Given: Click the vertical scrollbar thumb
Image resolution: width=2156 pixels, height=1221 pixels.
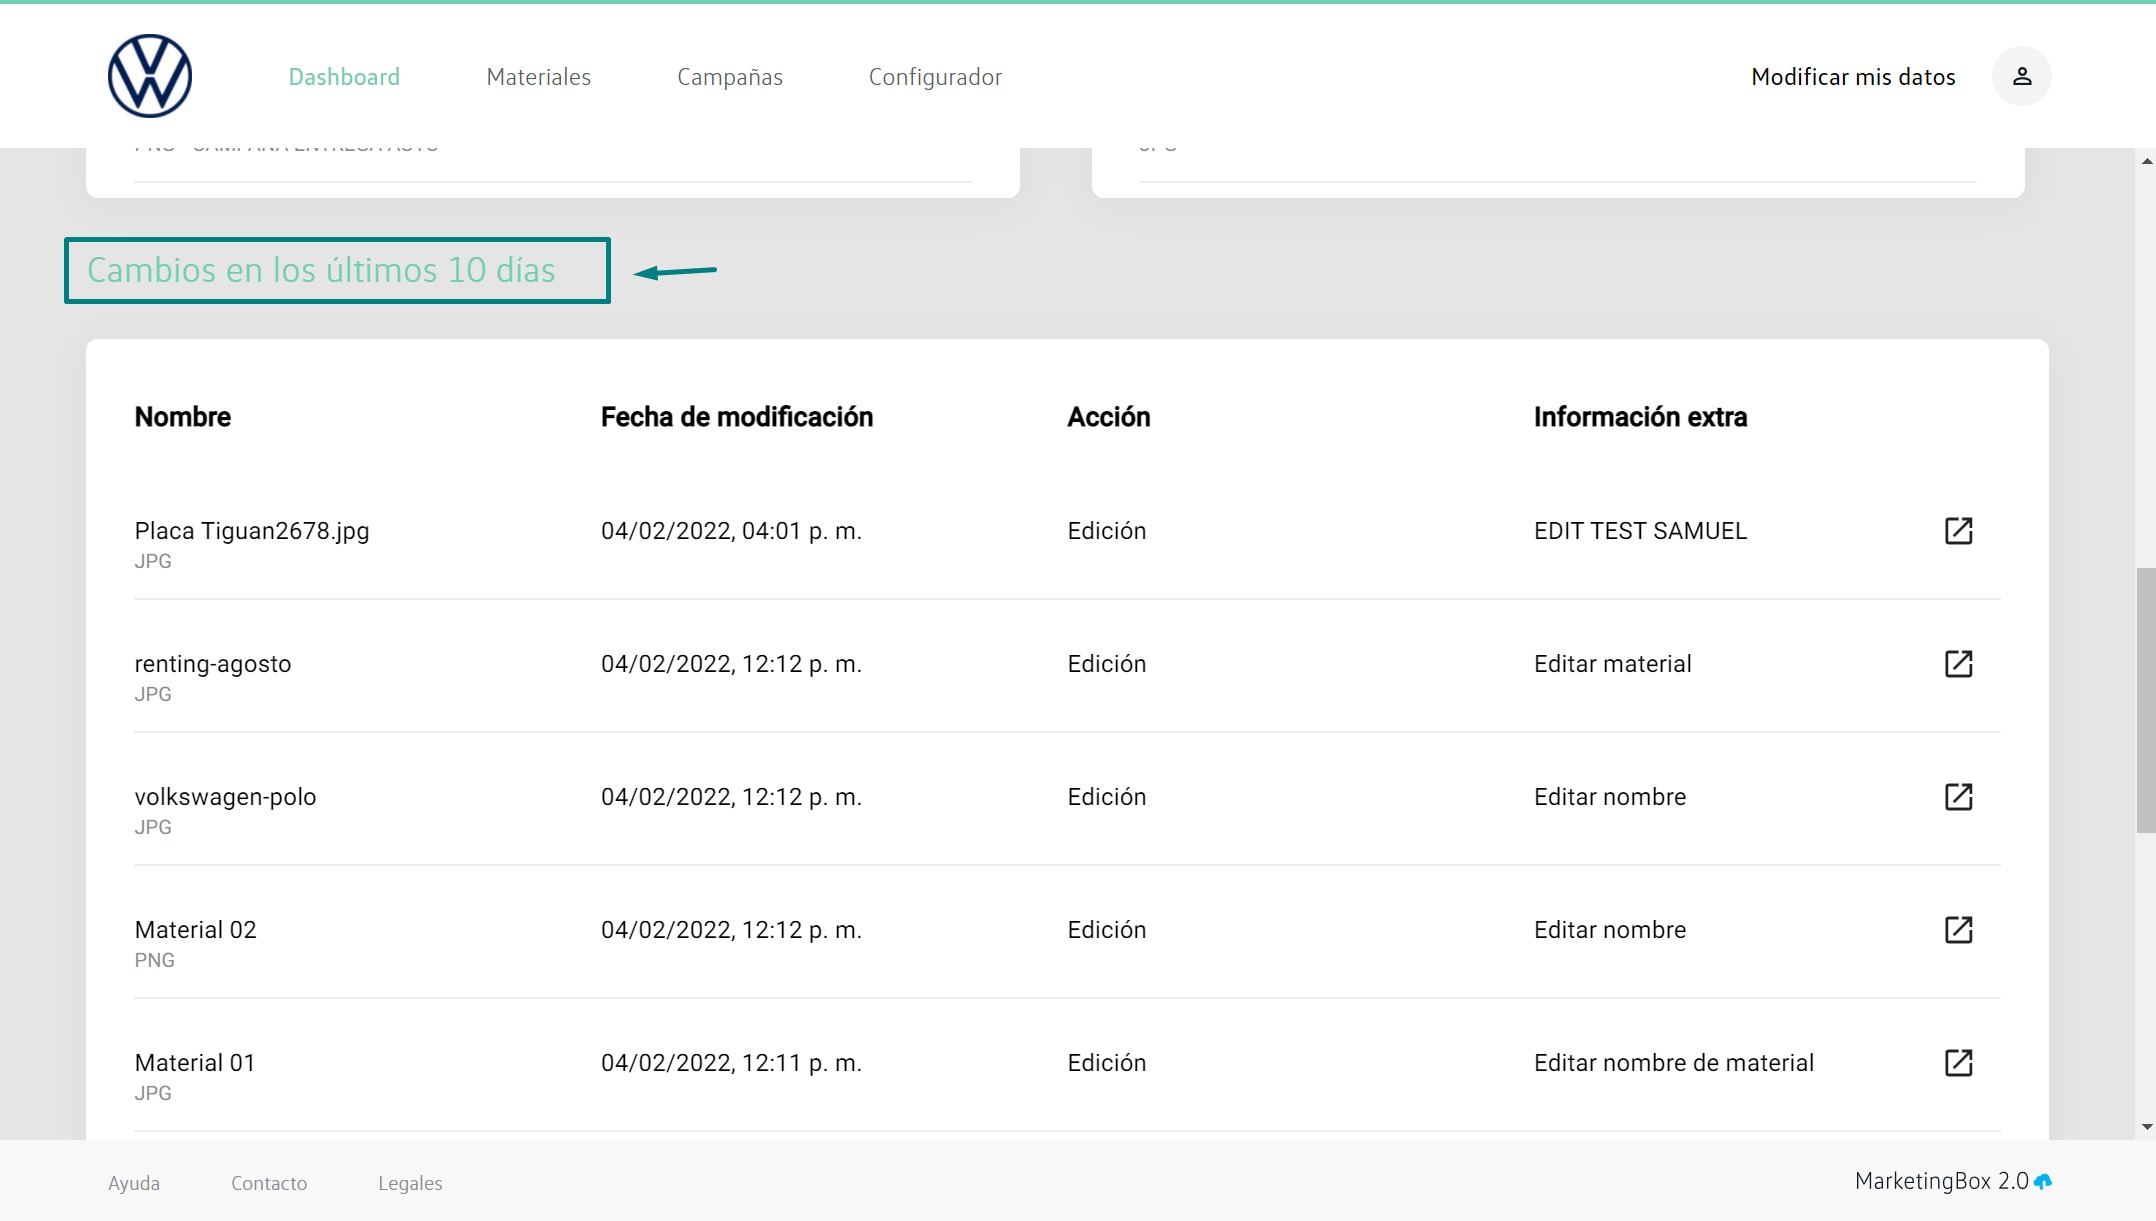Looking at the screenshot, I should tap(2146, 700).
